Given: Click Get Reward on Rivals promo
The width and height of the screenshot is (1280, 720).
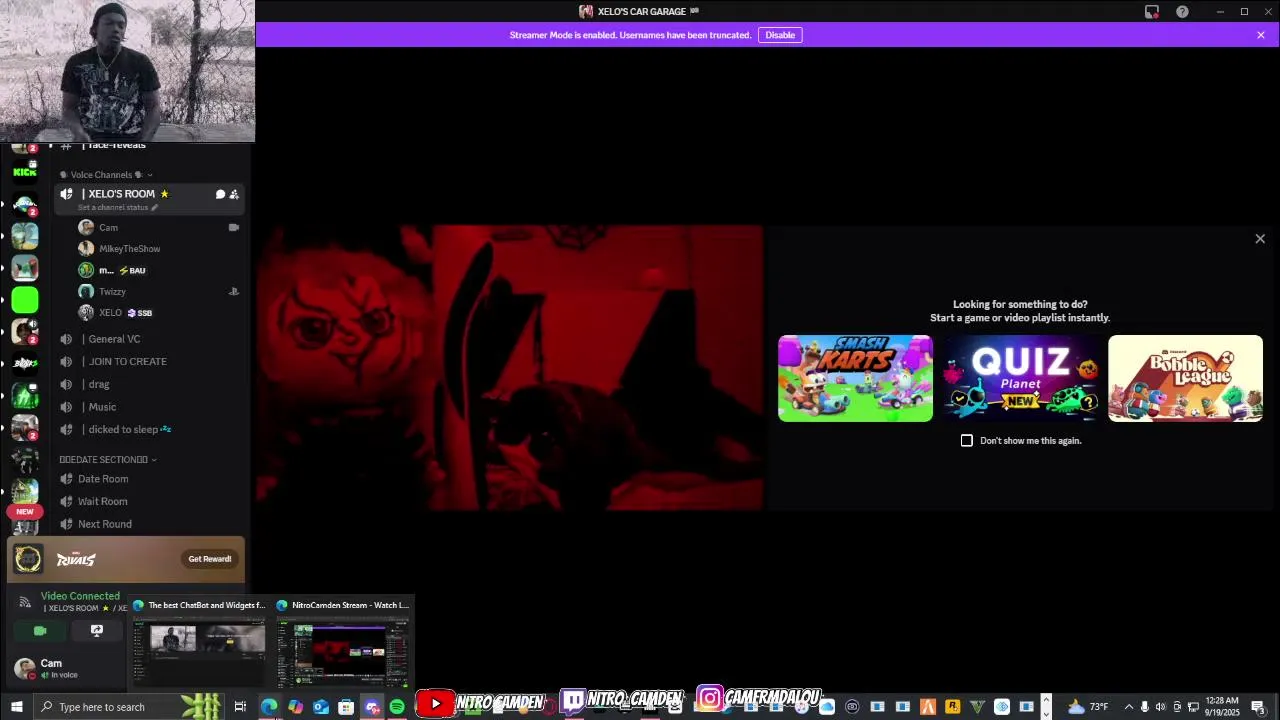Looking at the screenshot, I should point(210,559).
